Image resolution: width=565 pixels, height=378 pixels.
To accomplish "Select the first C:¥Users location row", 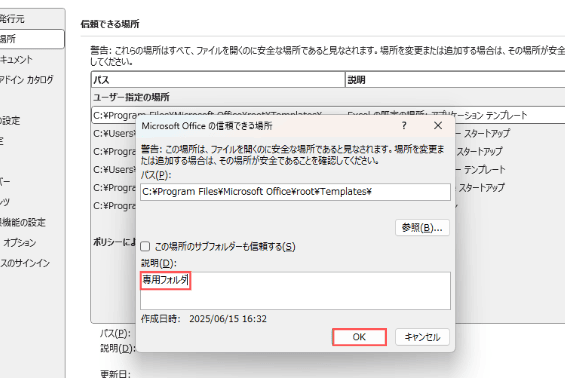I will coord(114,133).
